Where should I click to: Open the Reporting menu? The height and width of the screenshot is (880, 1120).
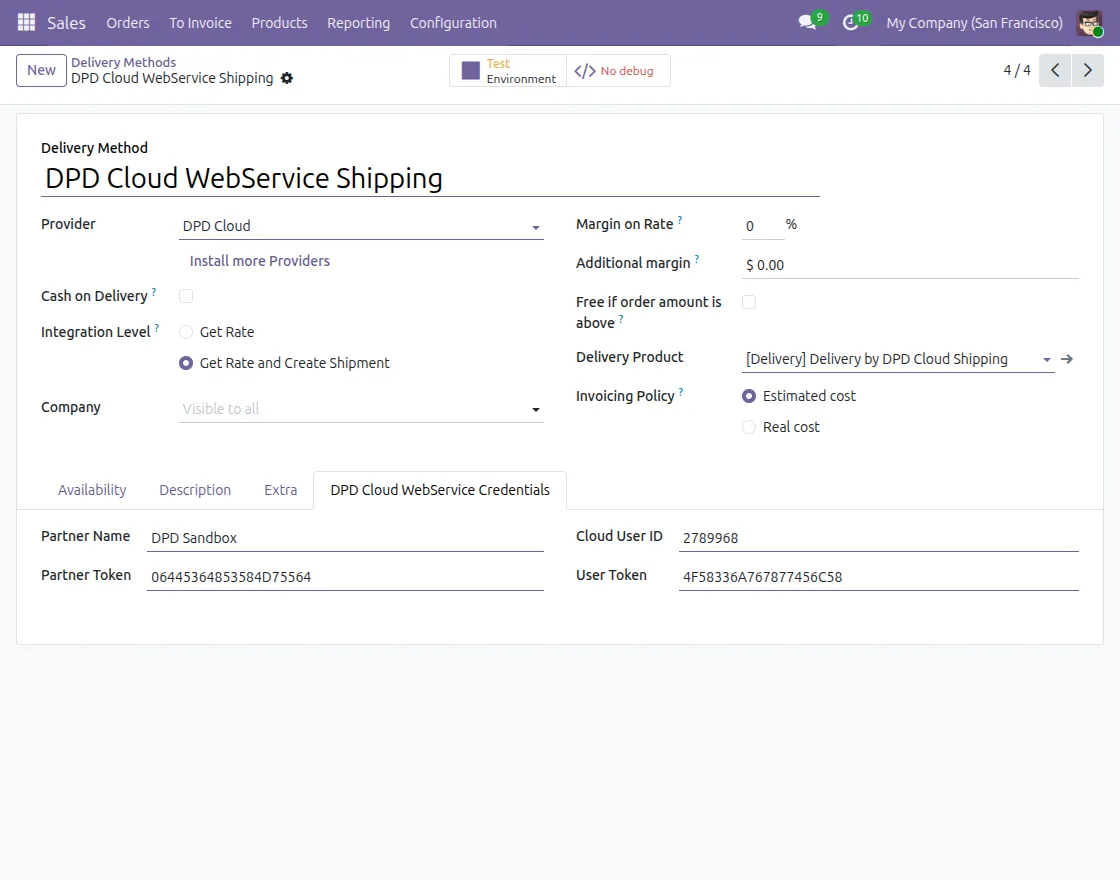point(358,22)
